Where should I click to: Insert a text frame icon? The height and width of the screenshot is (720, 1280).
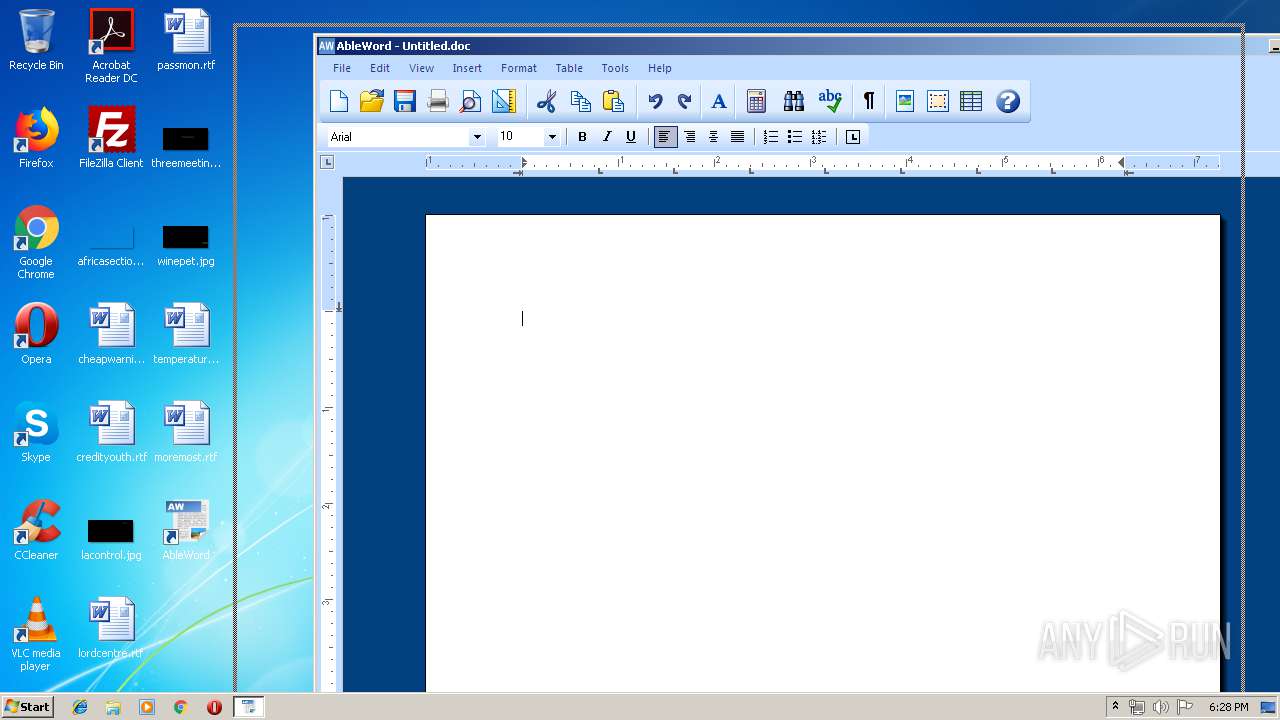(938, 101)
